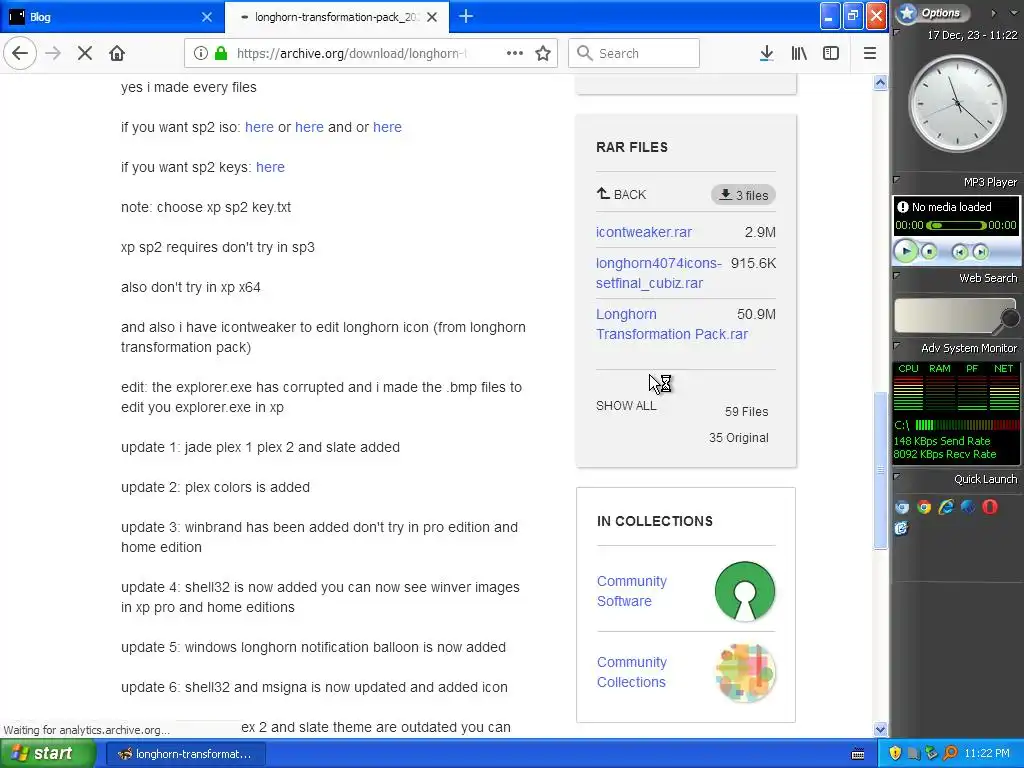This screenshot has height=768, width=1024.
Task: Open a new tab with plus button
Action: [x=466, y=16]
